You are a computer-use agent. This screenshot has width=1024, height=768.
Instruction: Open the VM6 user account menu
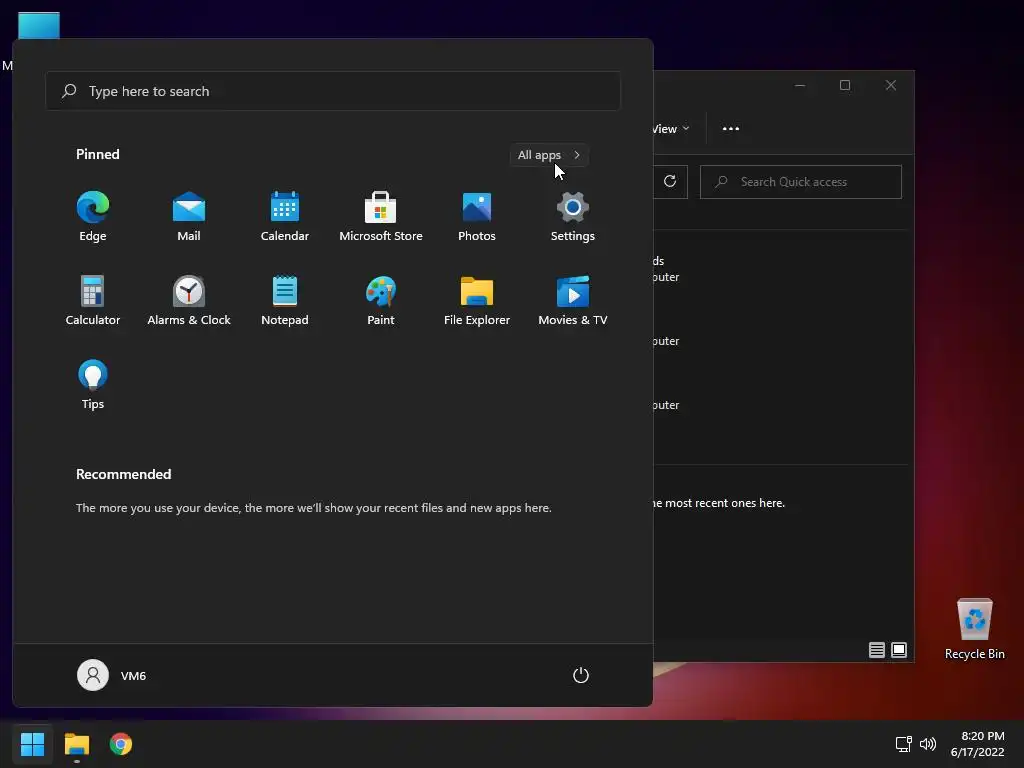pyautogui.click(x=112, y=675)
